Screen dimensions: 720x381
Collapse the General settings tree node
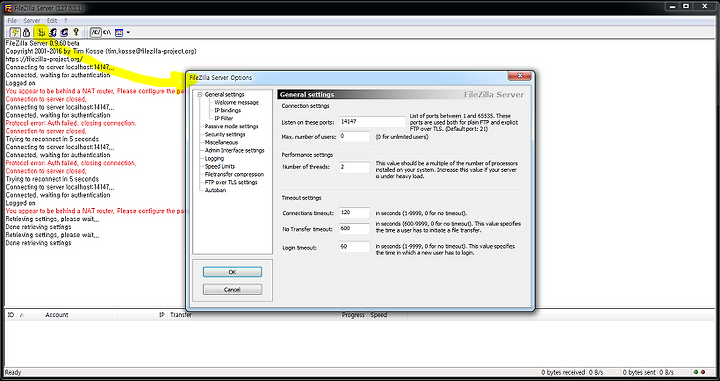tap(200, 95)
